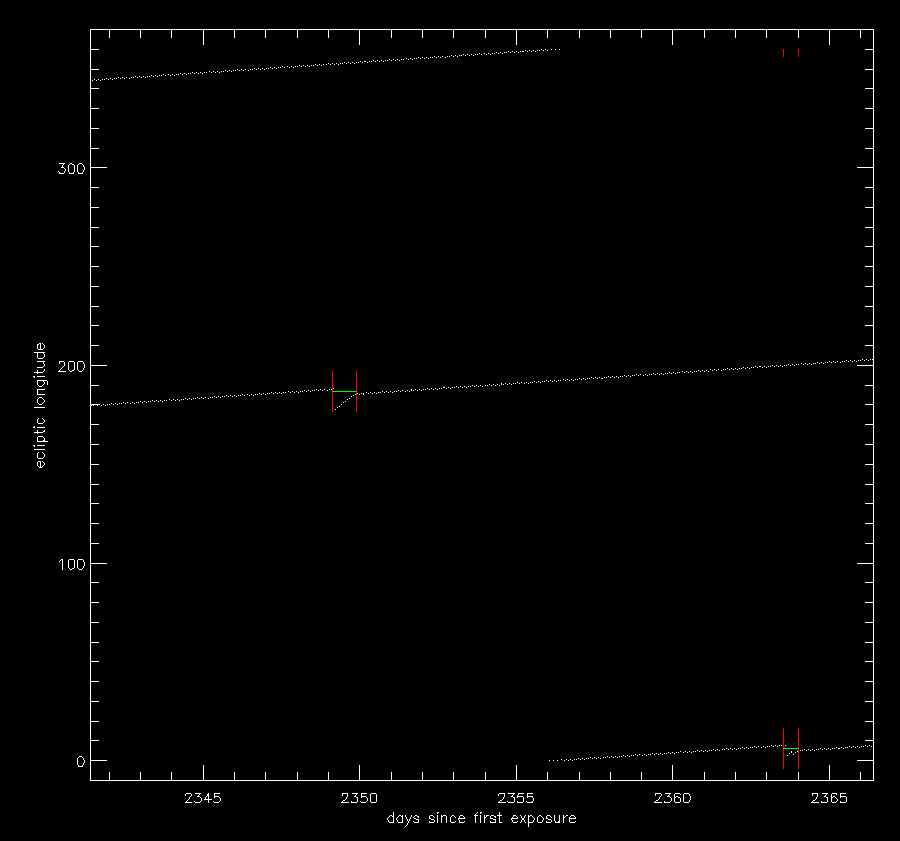Click the x-axis tick label 2360
The height and width of the screenshot is (841, 900).
tap(673, 798)
